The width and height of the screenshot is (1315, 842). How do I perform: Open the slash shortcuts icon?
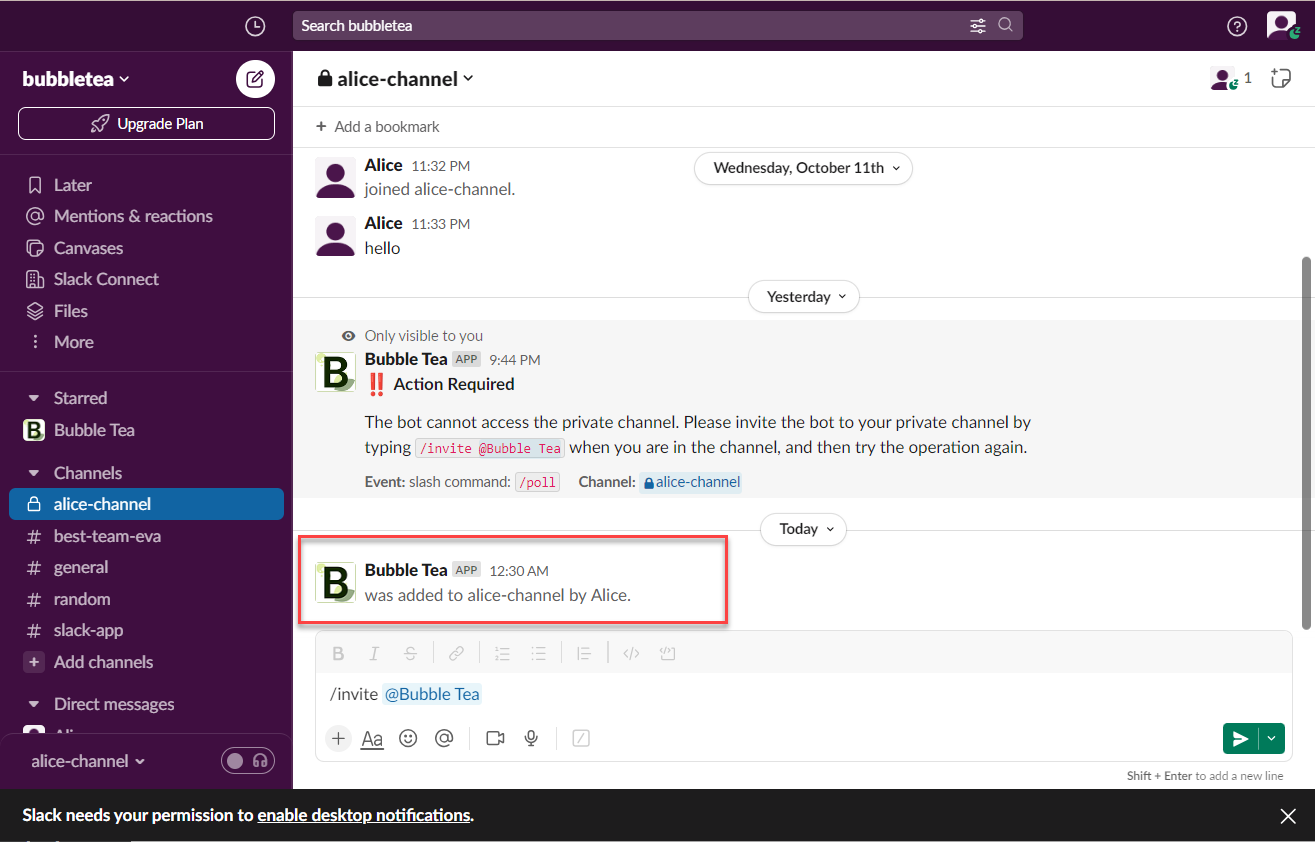(581, 738)
